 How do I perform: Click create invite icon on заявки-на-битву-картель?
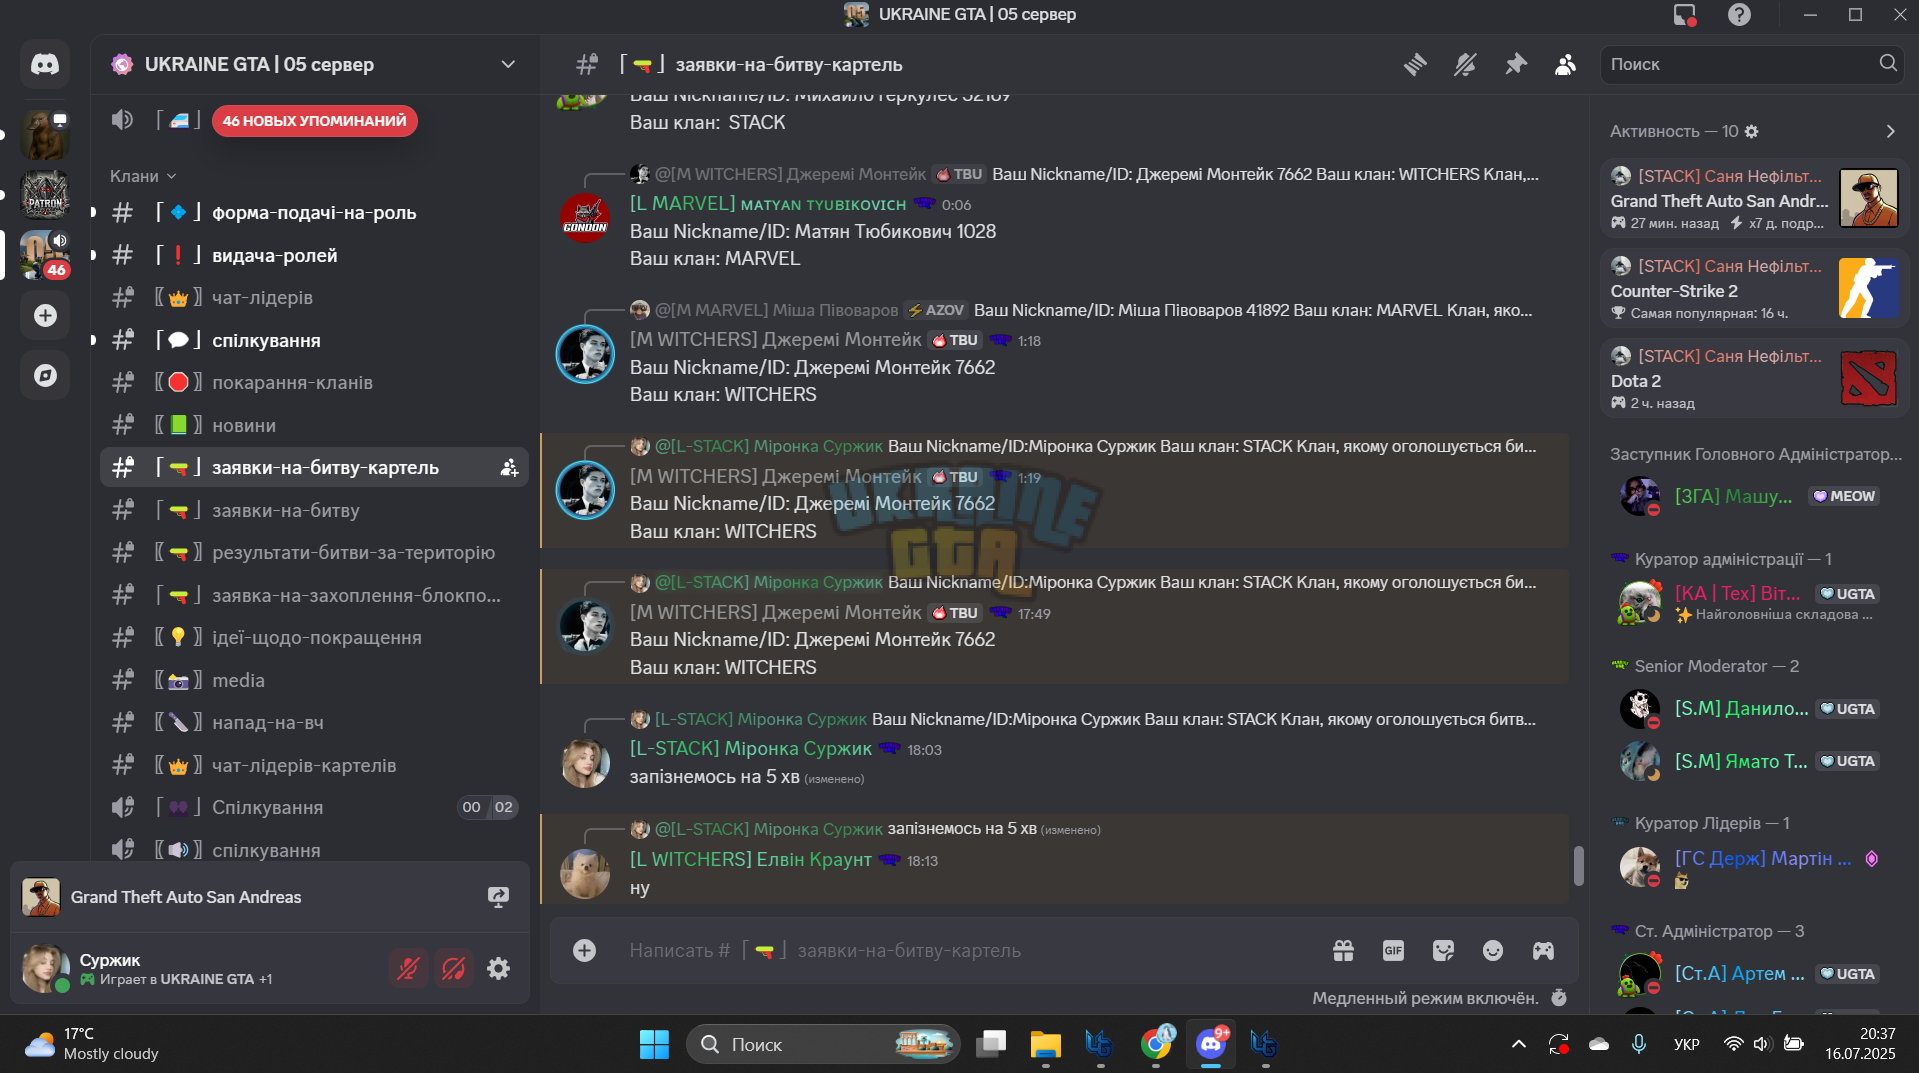click(509, 468)
